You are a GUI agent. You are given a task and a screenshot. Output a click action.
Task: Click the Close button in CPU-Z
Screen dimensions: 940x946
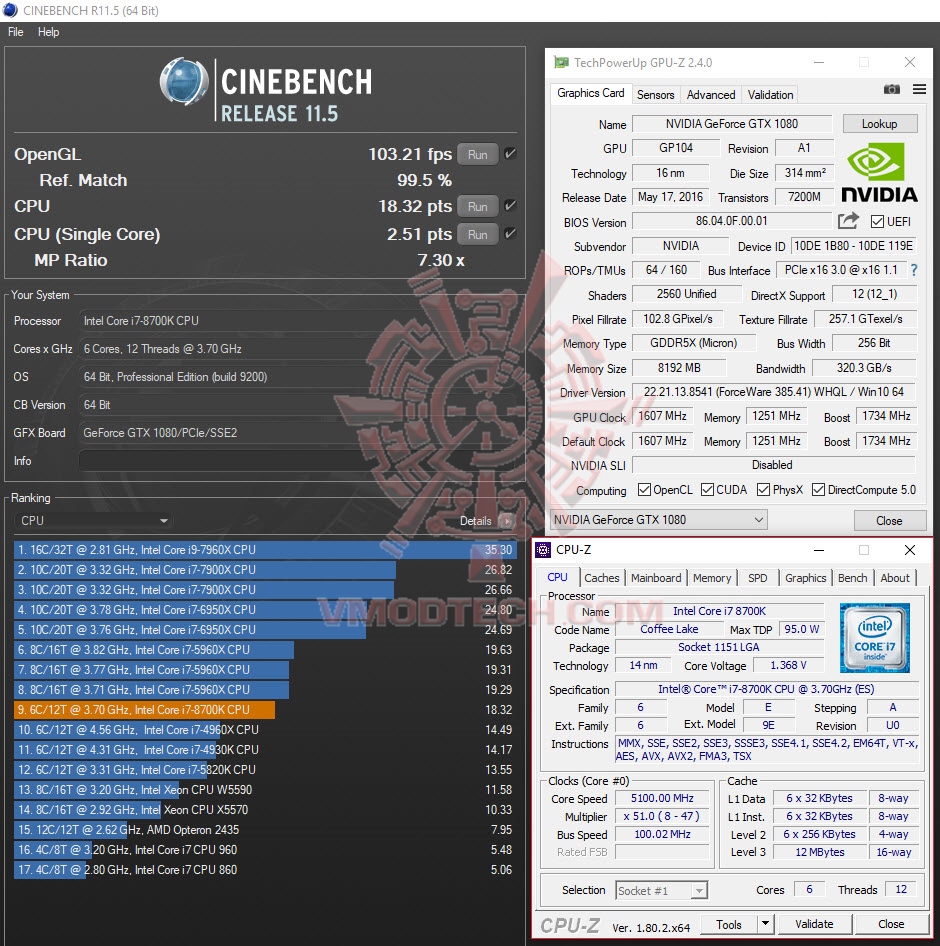[891, 924]
